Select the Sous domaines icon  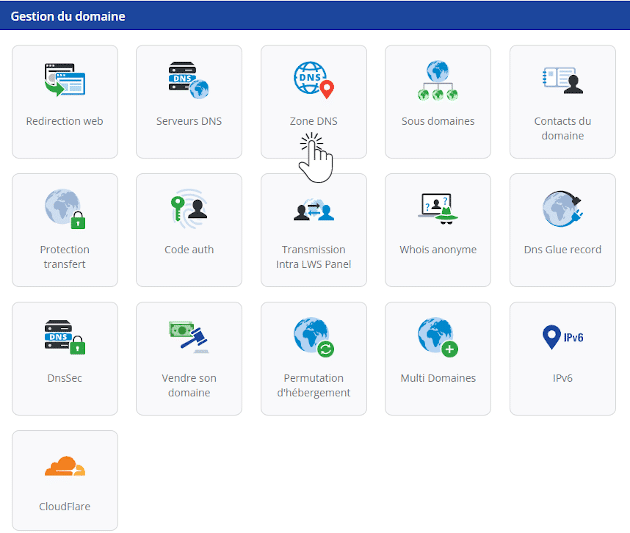pyautogui.click(x=437, y=80)
